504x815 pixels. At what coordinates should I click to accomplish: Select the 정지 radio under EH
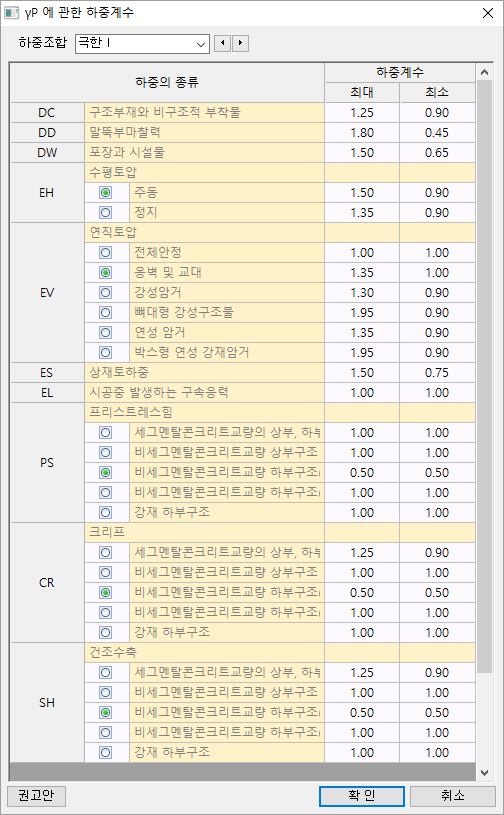pos(106,213)
